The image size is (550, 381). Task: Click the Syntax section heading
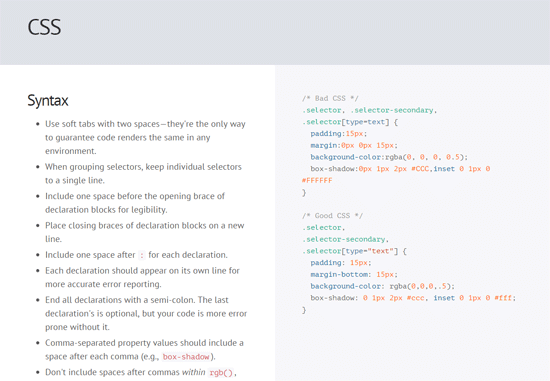pos(48,101)
